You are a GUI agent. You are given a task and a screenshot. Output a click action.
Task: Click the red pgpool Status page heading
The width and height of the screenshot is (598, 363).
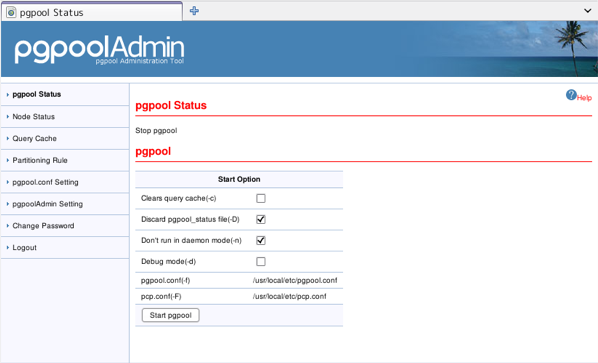(171, 105)
